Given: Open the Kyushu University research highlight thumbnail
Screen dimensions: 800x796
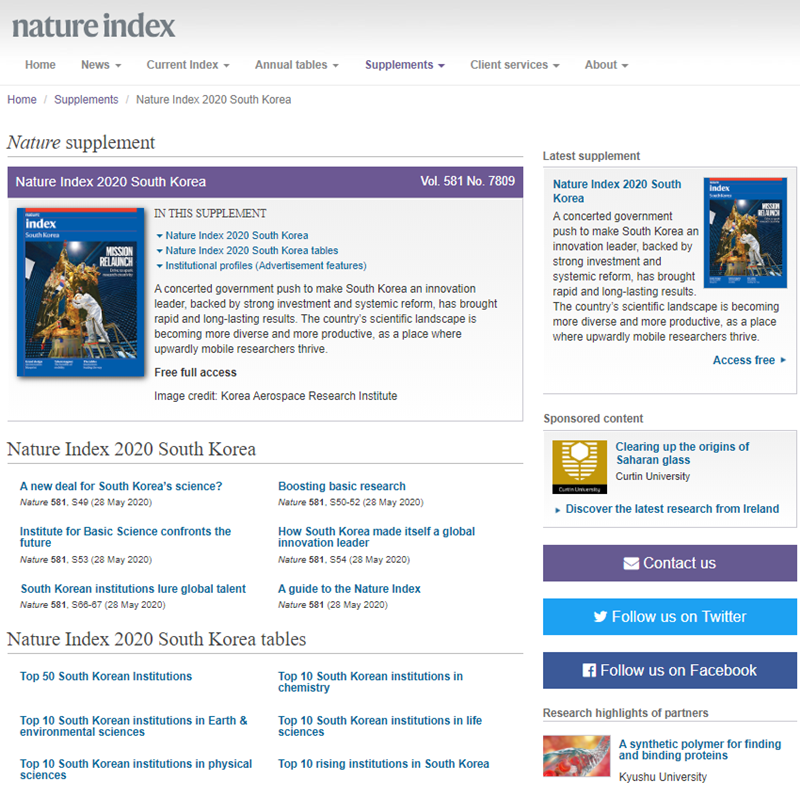Looking at the screenshot, I should pos(576,756).
